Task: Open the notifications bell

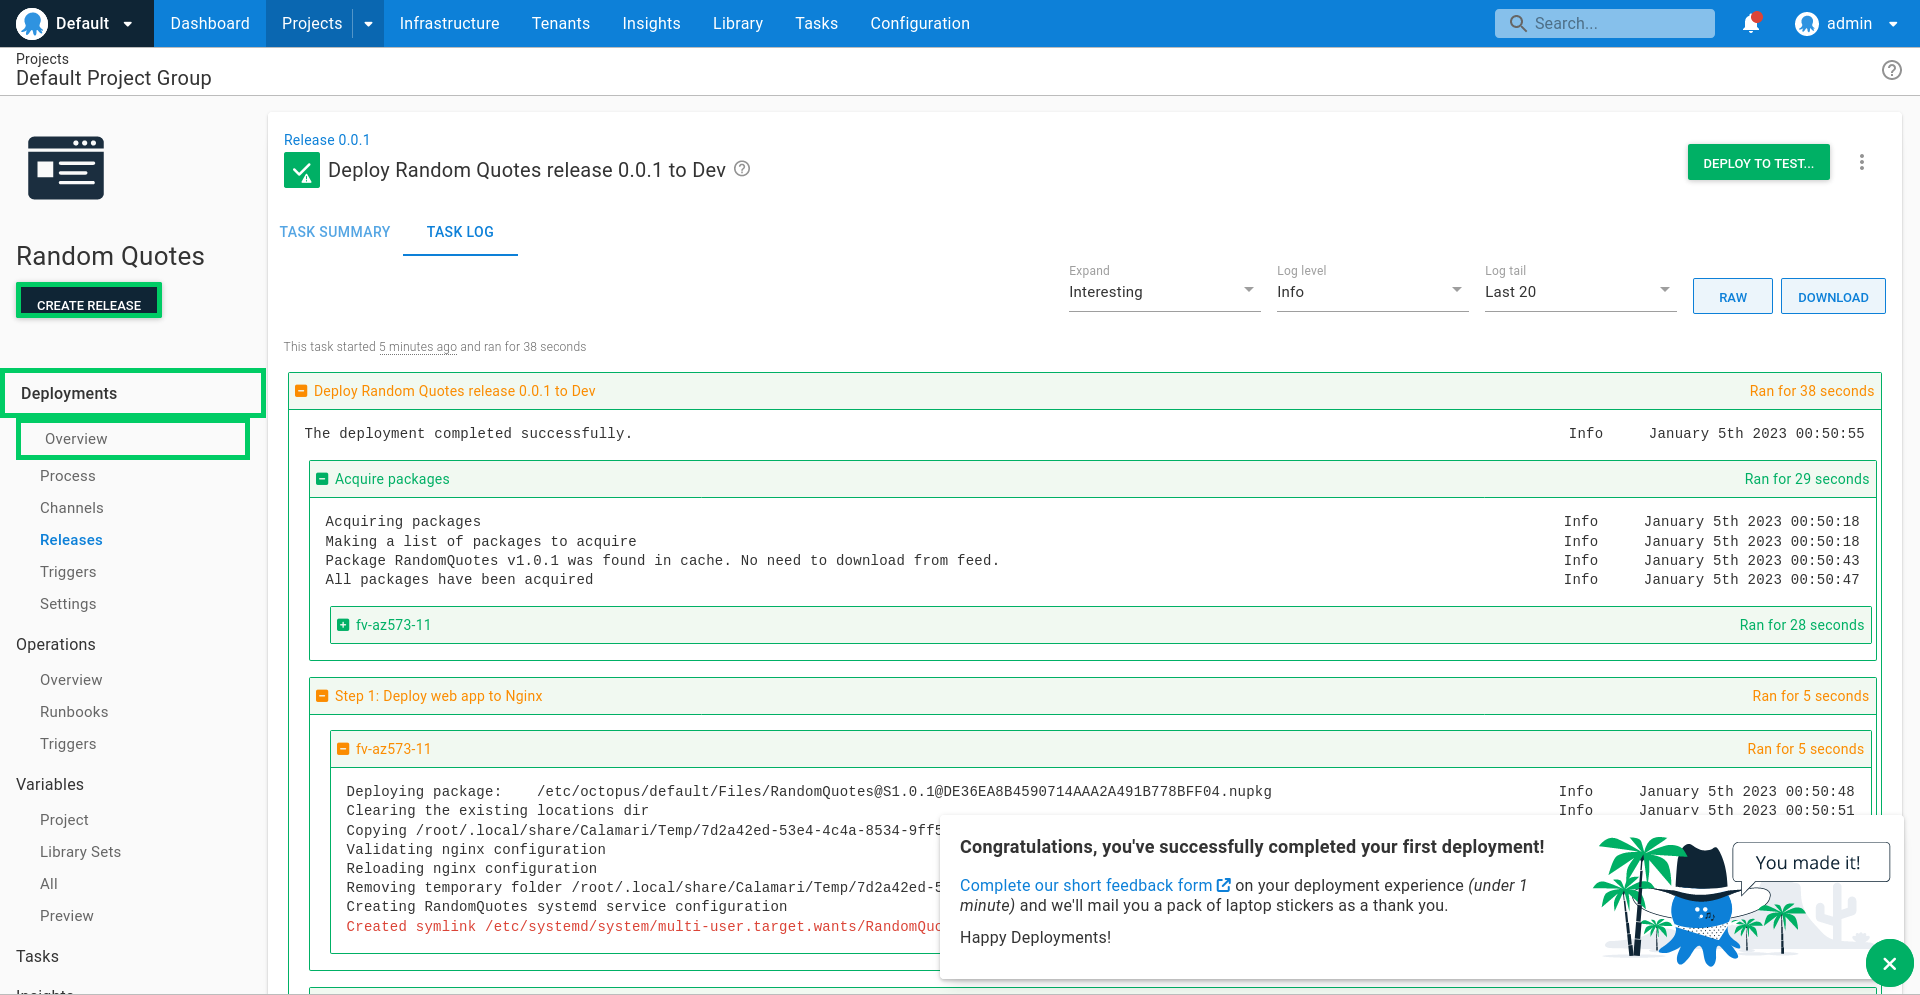Action: (1751, 23)
